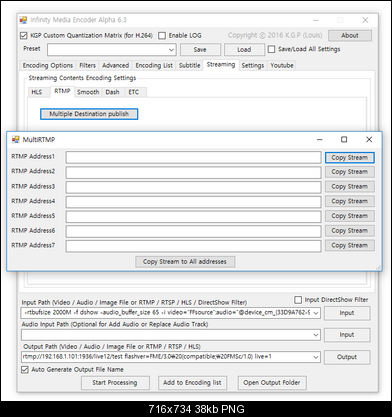Open the Settings tab
This screenshot has width=392, height=417.
coord(253,65)
